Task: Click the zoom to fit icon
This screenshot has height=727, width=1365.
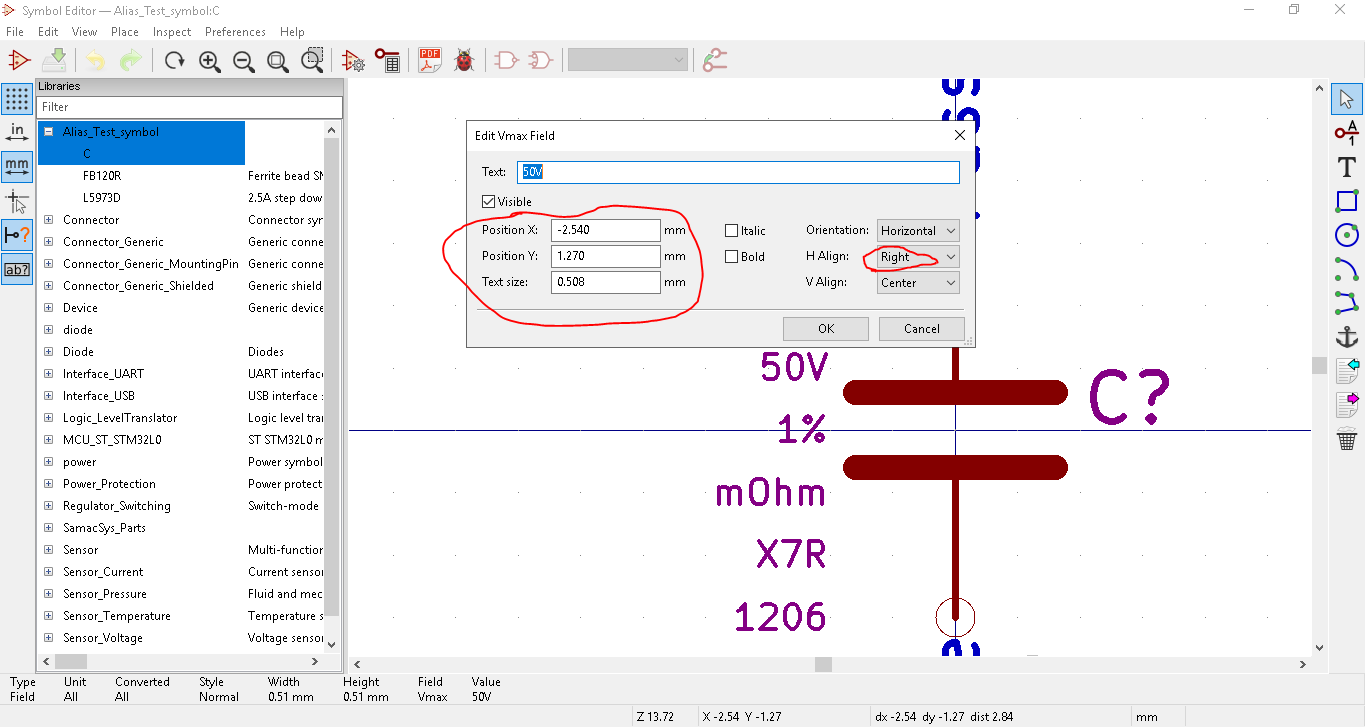Action: tap(278, 61)
